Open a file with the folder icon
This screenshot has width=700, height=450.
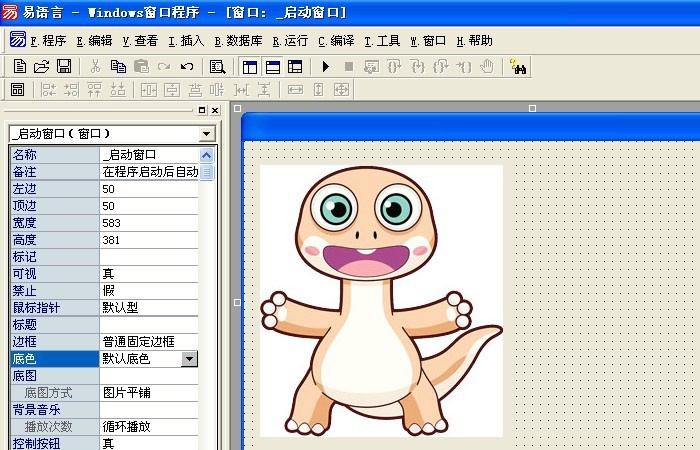pyautogui.click(x=41, y=67)
